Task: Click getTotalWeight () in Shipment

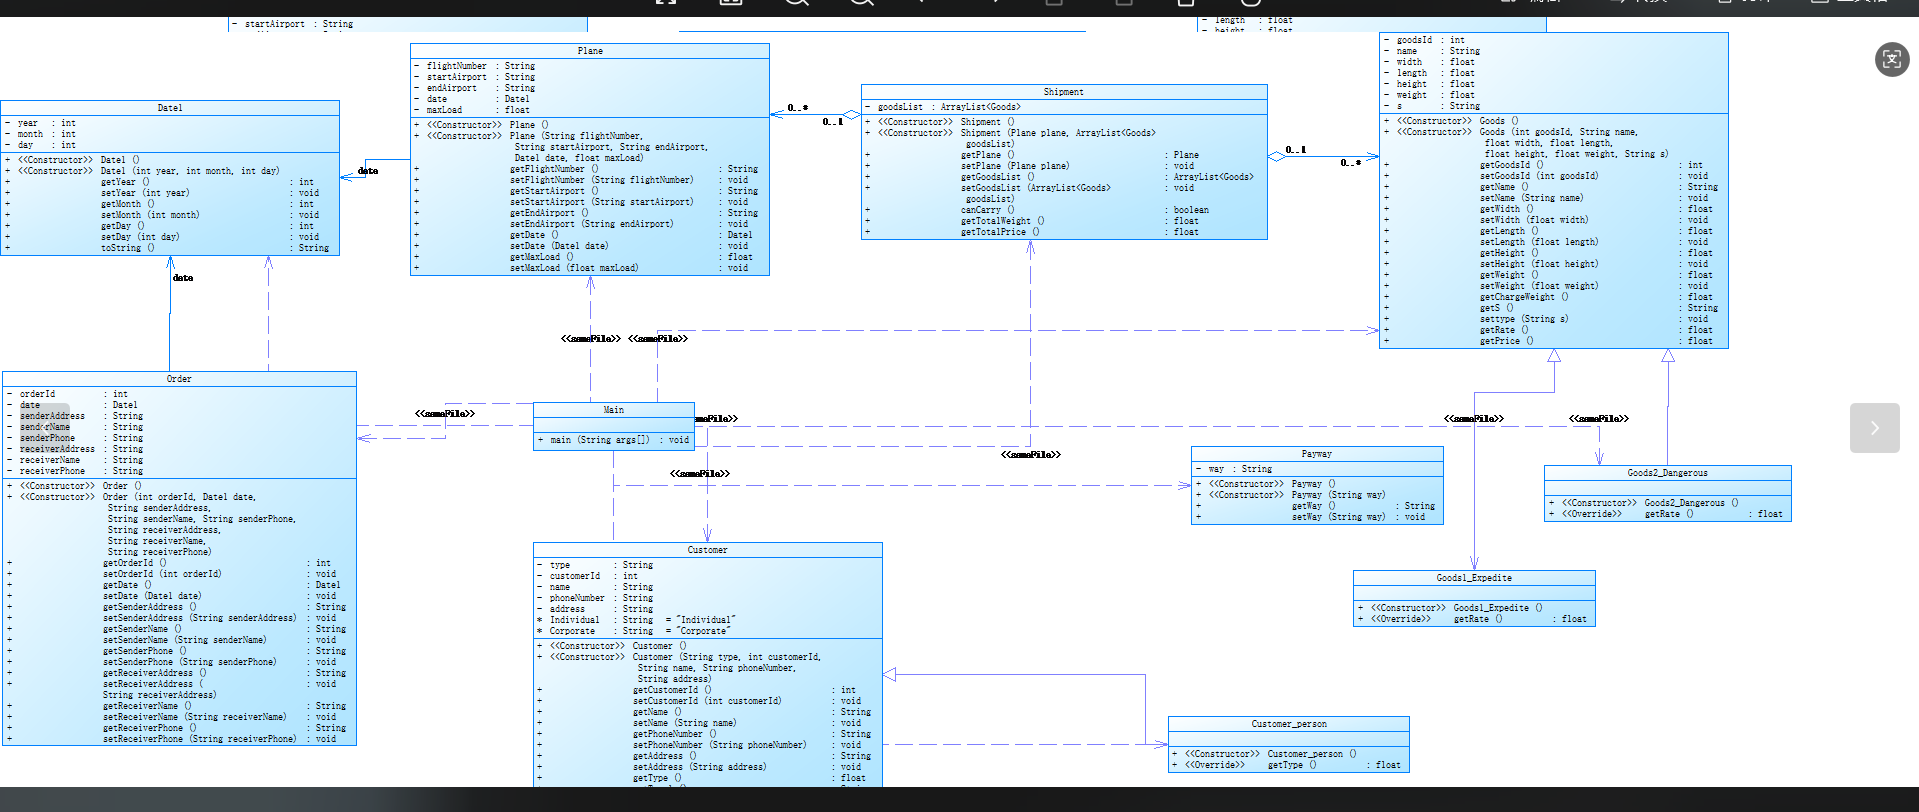Action: point(1003,221)
